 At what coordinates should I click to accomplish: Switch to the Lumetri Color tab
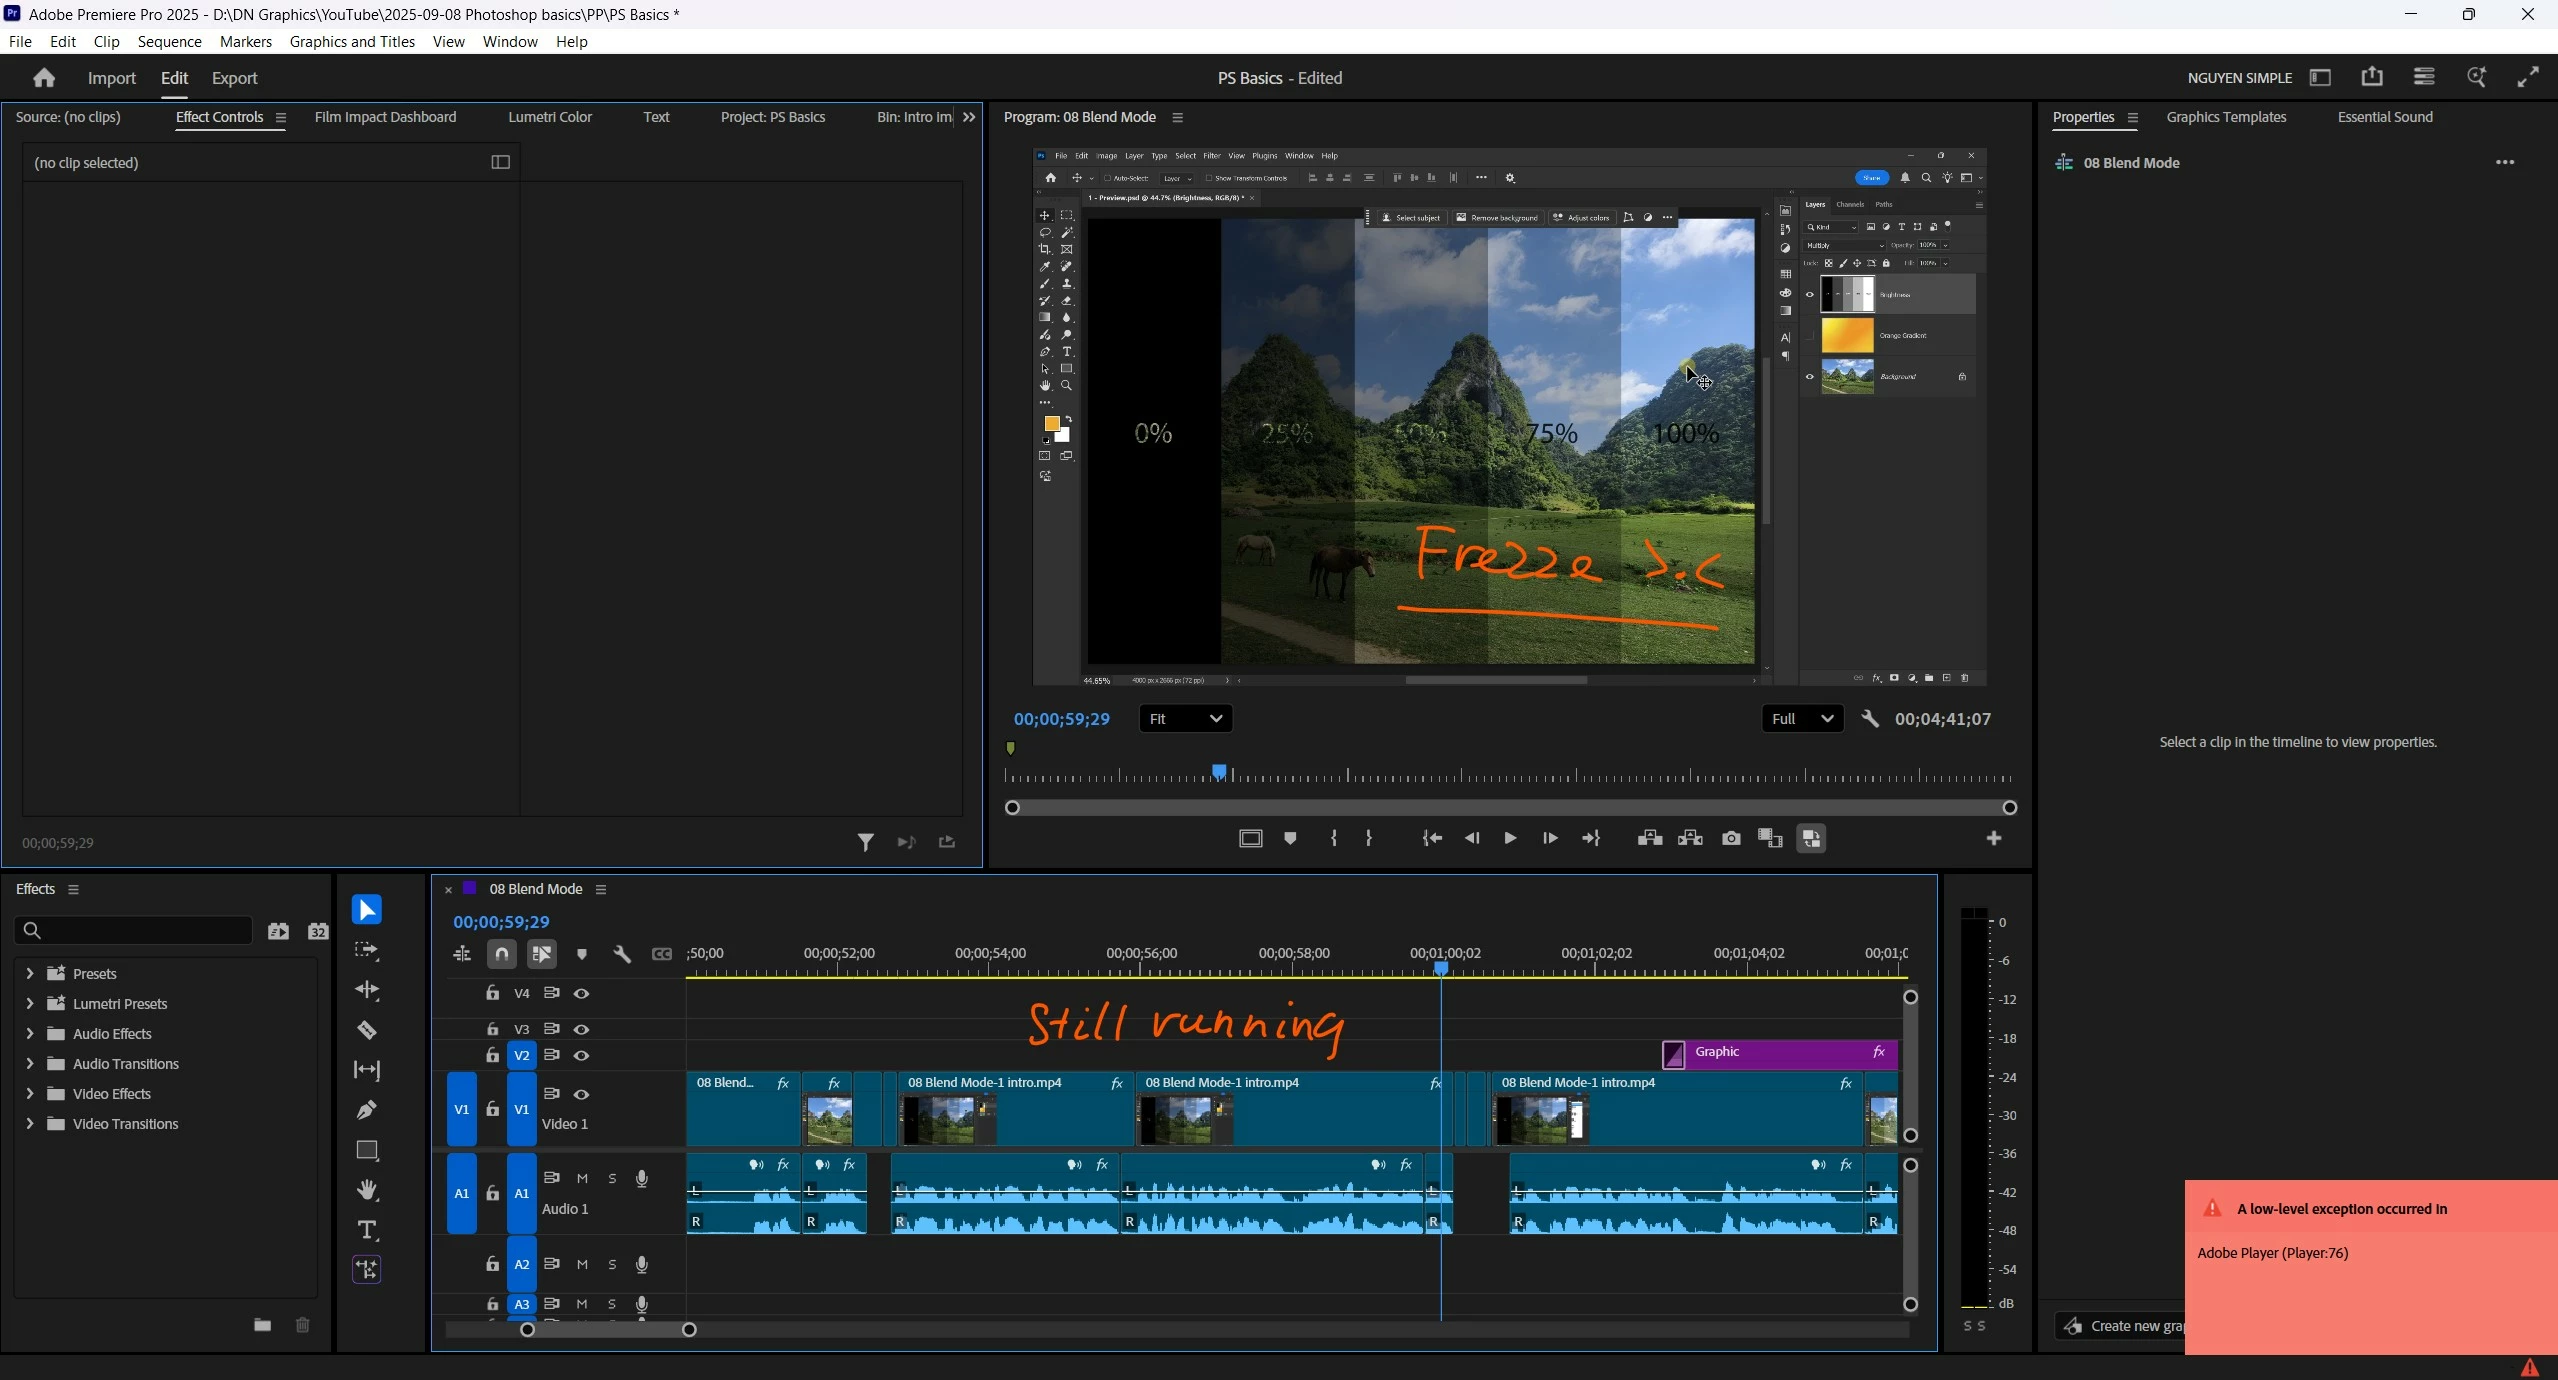pyautogui.click(x=549, y=117)
